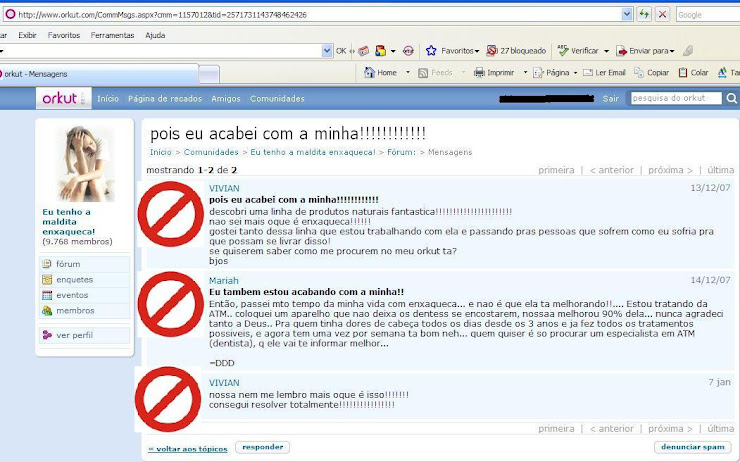
Task: Click the Imprimir printer icon
Action: click(x=479, y=73)
